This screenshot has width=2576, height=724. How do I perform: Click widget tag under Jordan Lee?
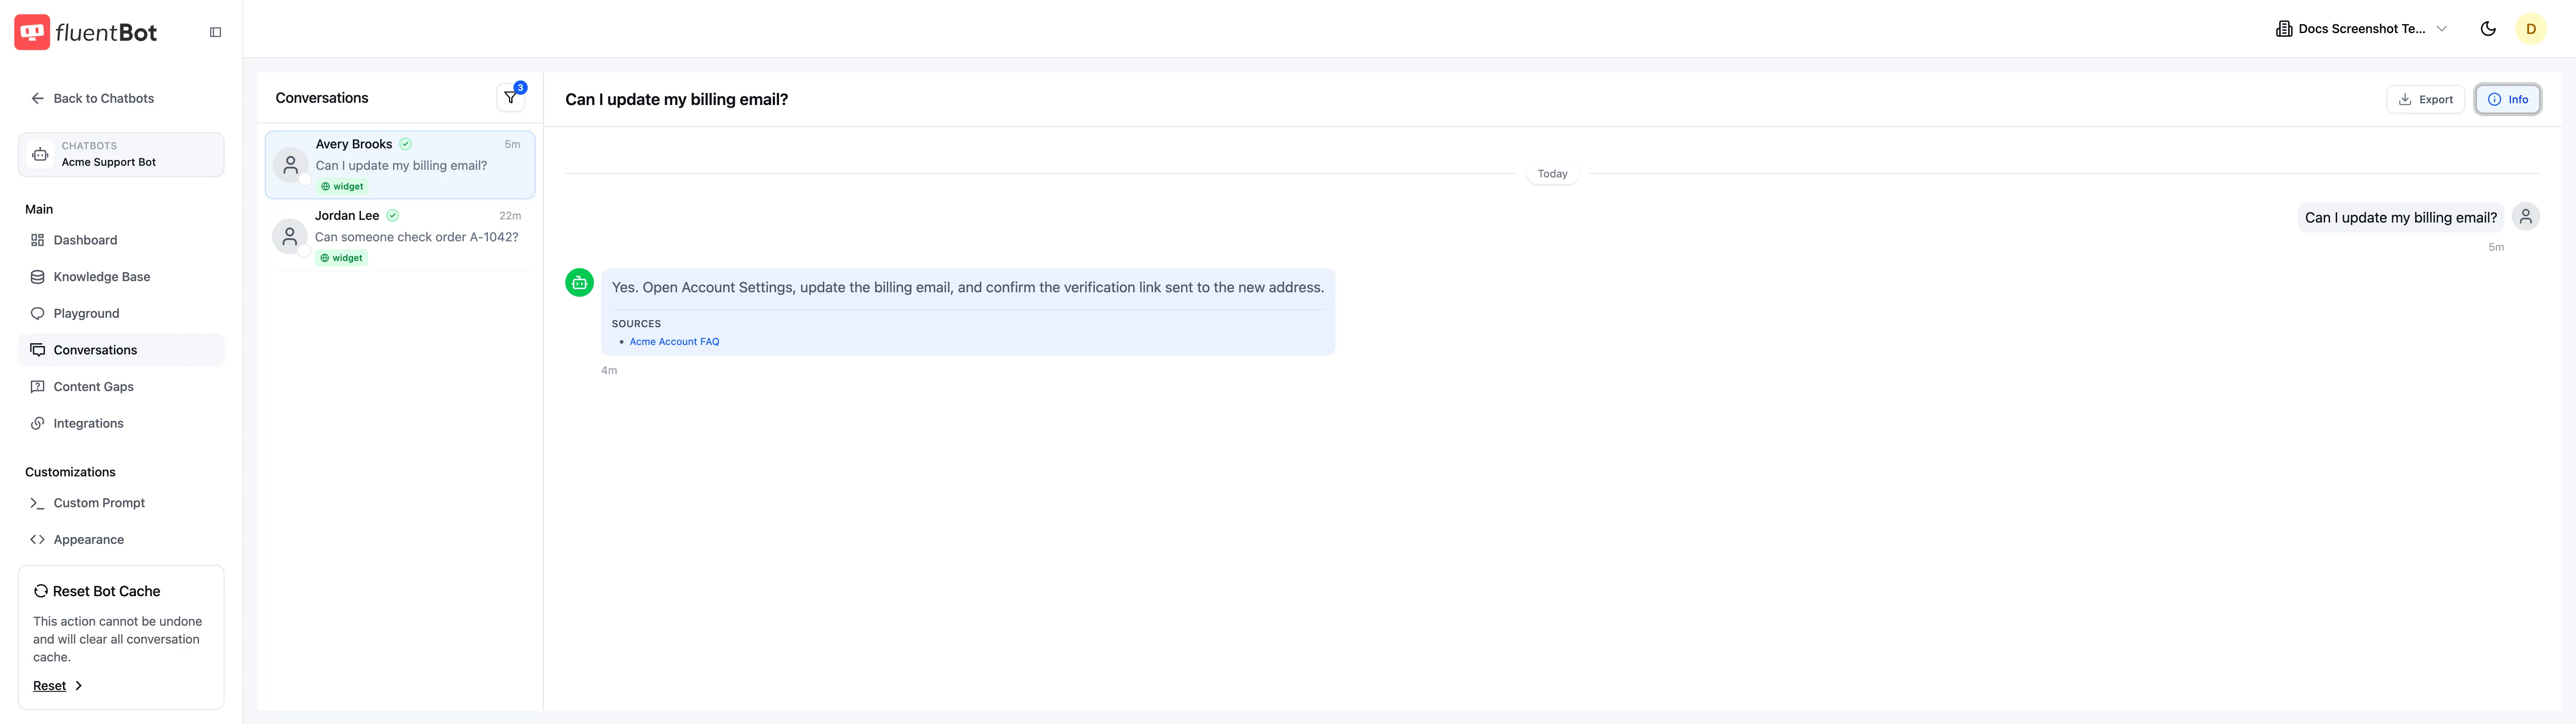click(x=342, y=258)
